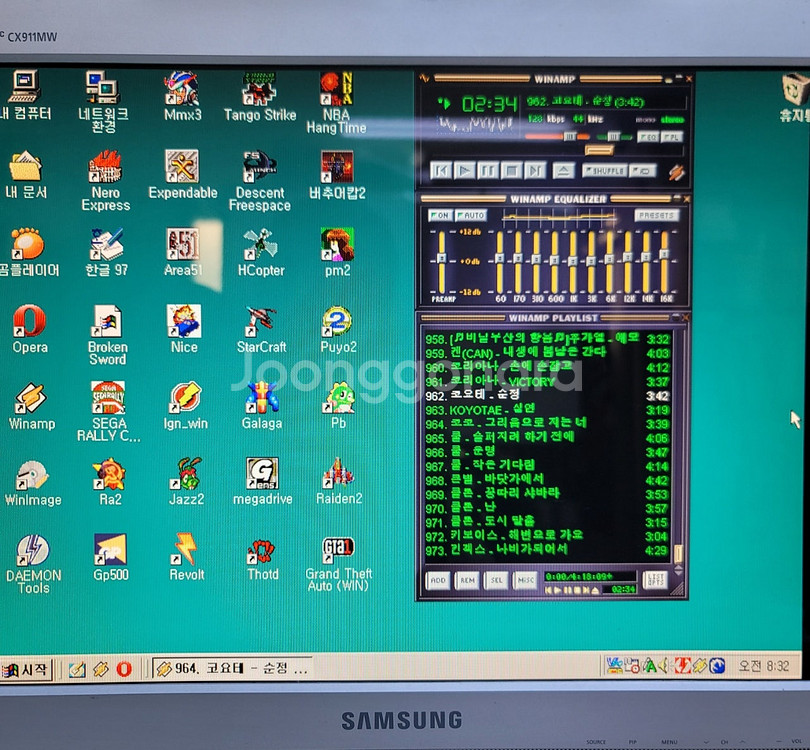Image resolution: width=810 pixels, height=750 pixels.
Task: Toggle the EQ window button
Action: 648,137
